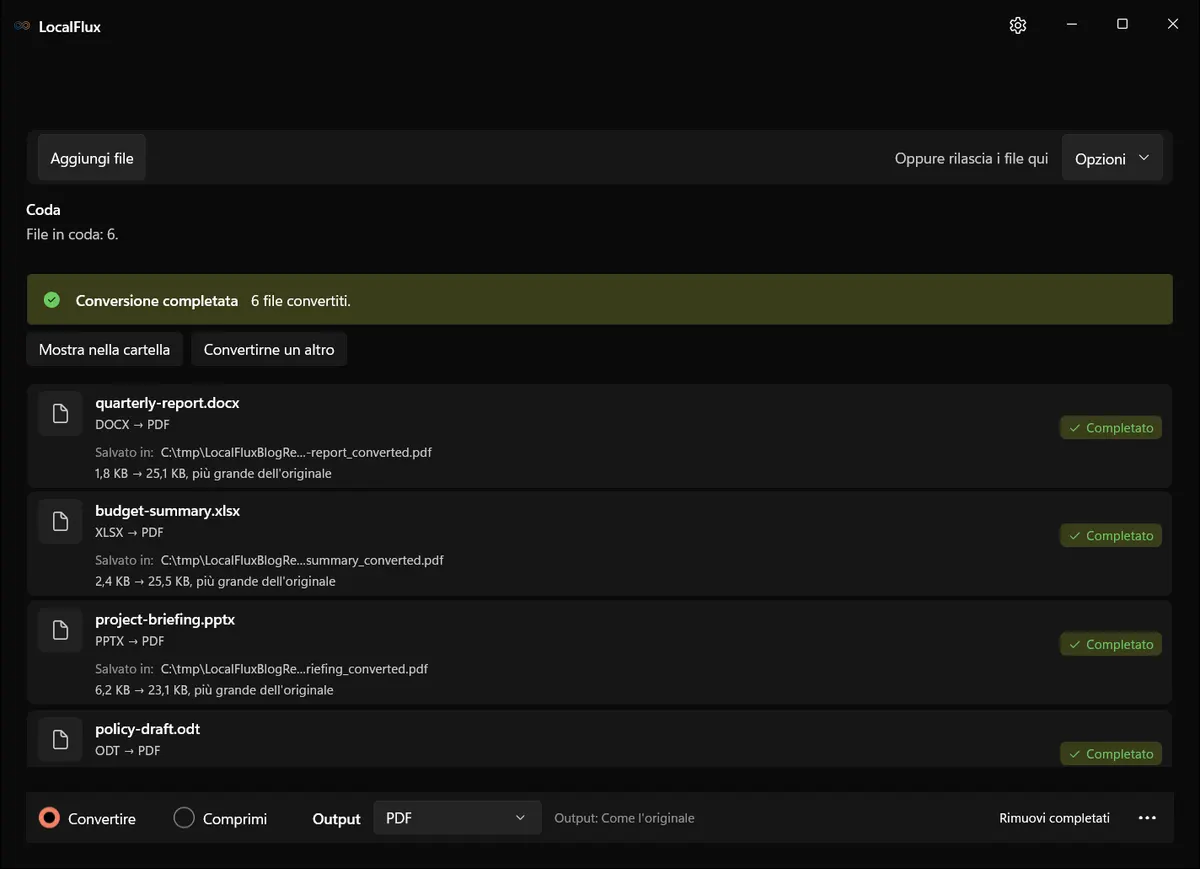Screen dimensions: 1200x869
Task: Click the 'XLSX → PDF' label
Action: click(129, 533)
